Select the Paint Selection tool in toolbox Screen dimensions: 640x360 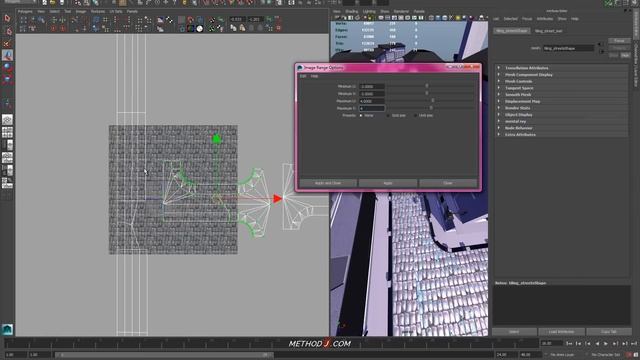7,43
